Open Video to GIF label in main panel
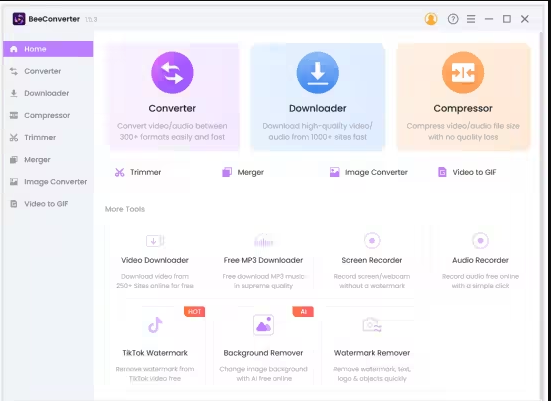Image resolution: width=551 pixels, height=401 pixels. click(474, 172)
